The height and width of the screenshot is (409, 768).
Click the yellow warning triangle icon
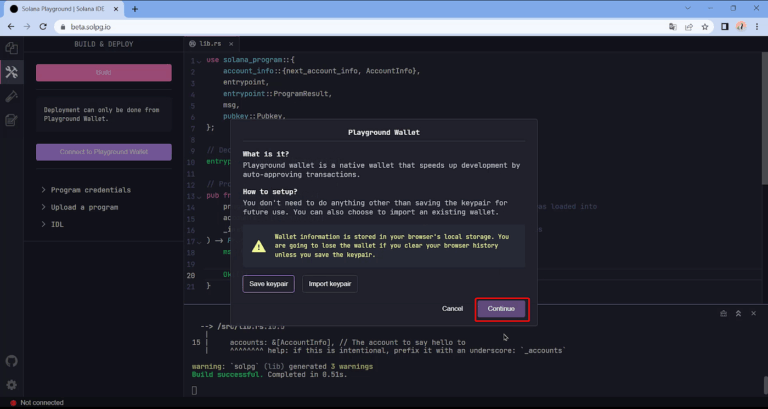tap(259, 246)
